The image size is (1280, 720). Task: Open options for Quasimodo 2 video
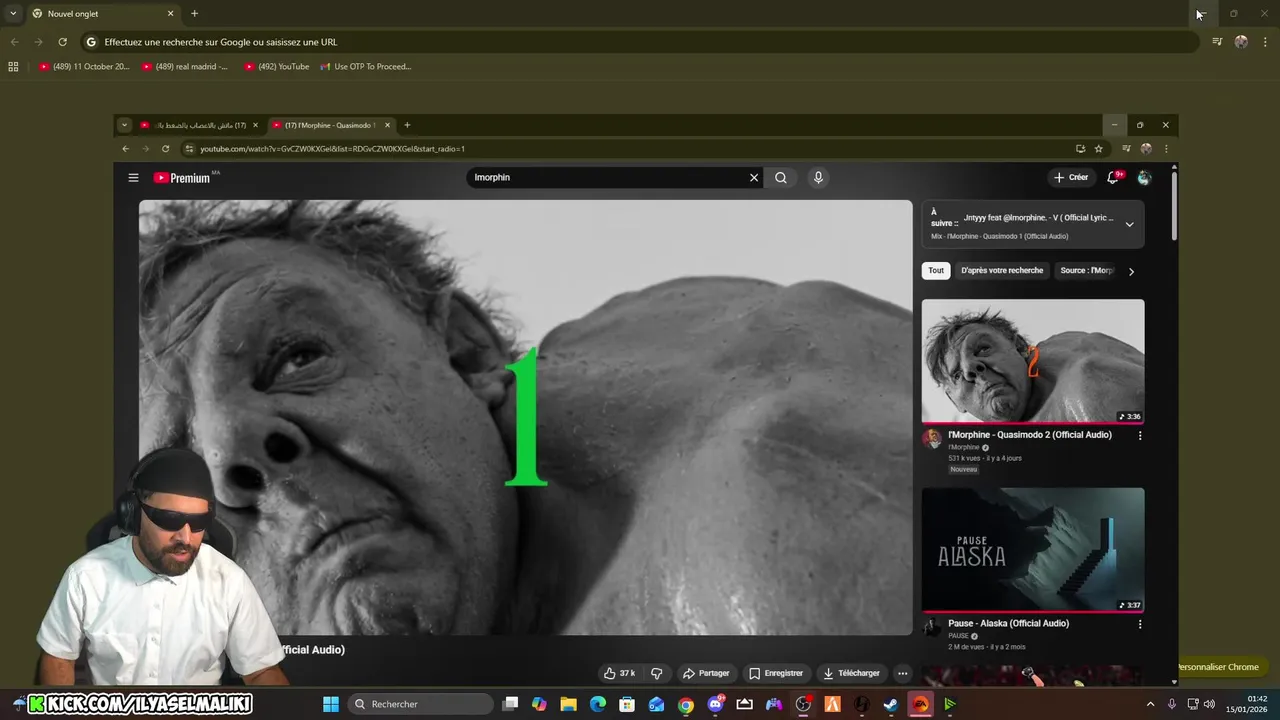pos(1140,436)
